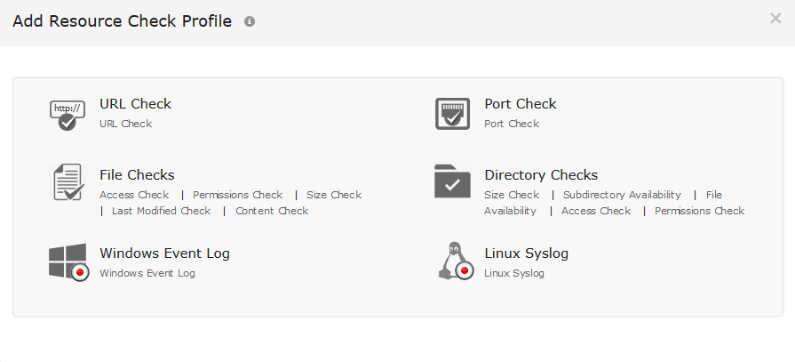Select File Permissions Check link
The width and height of the screenshot is (795, 362).
tap(237, 195)
